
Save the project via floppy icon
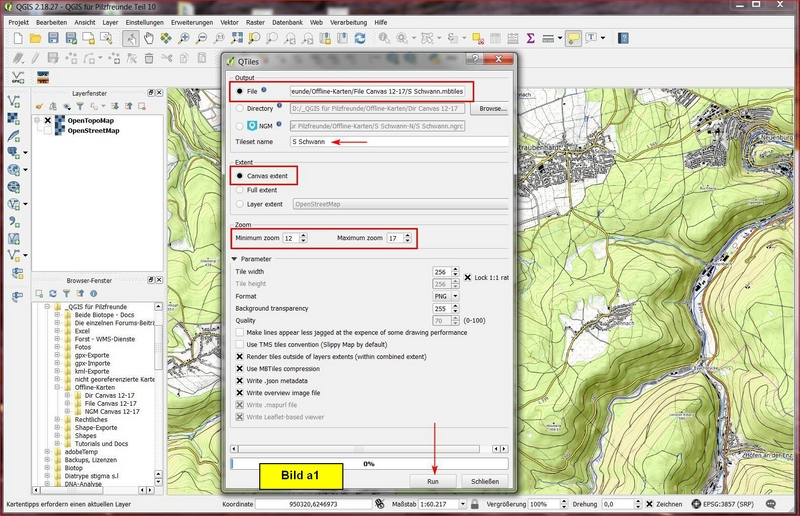point(53,38)
